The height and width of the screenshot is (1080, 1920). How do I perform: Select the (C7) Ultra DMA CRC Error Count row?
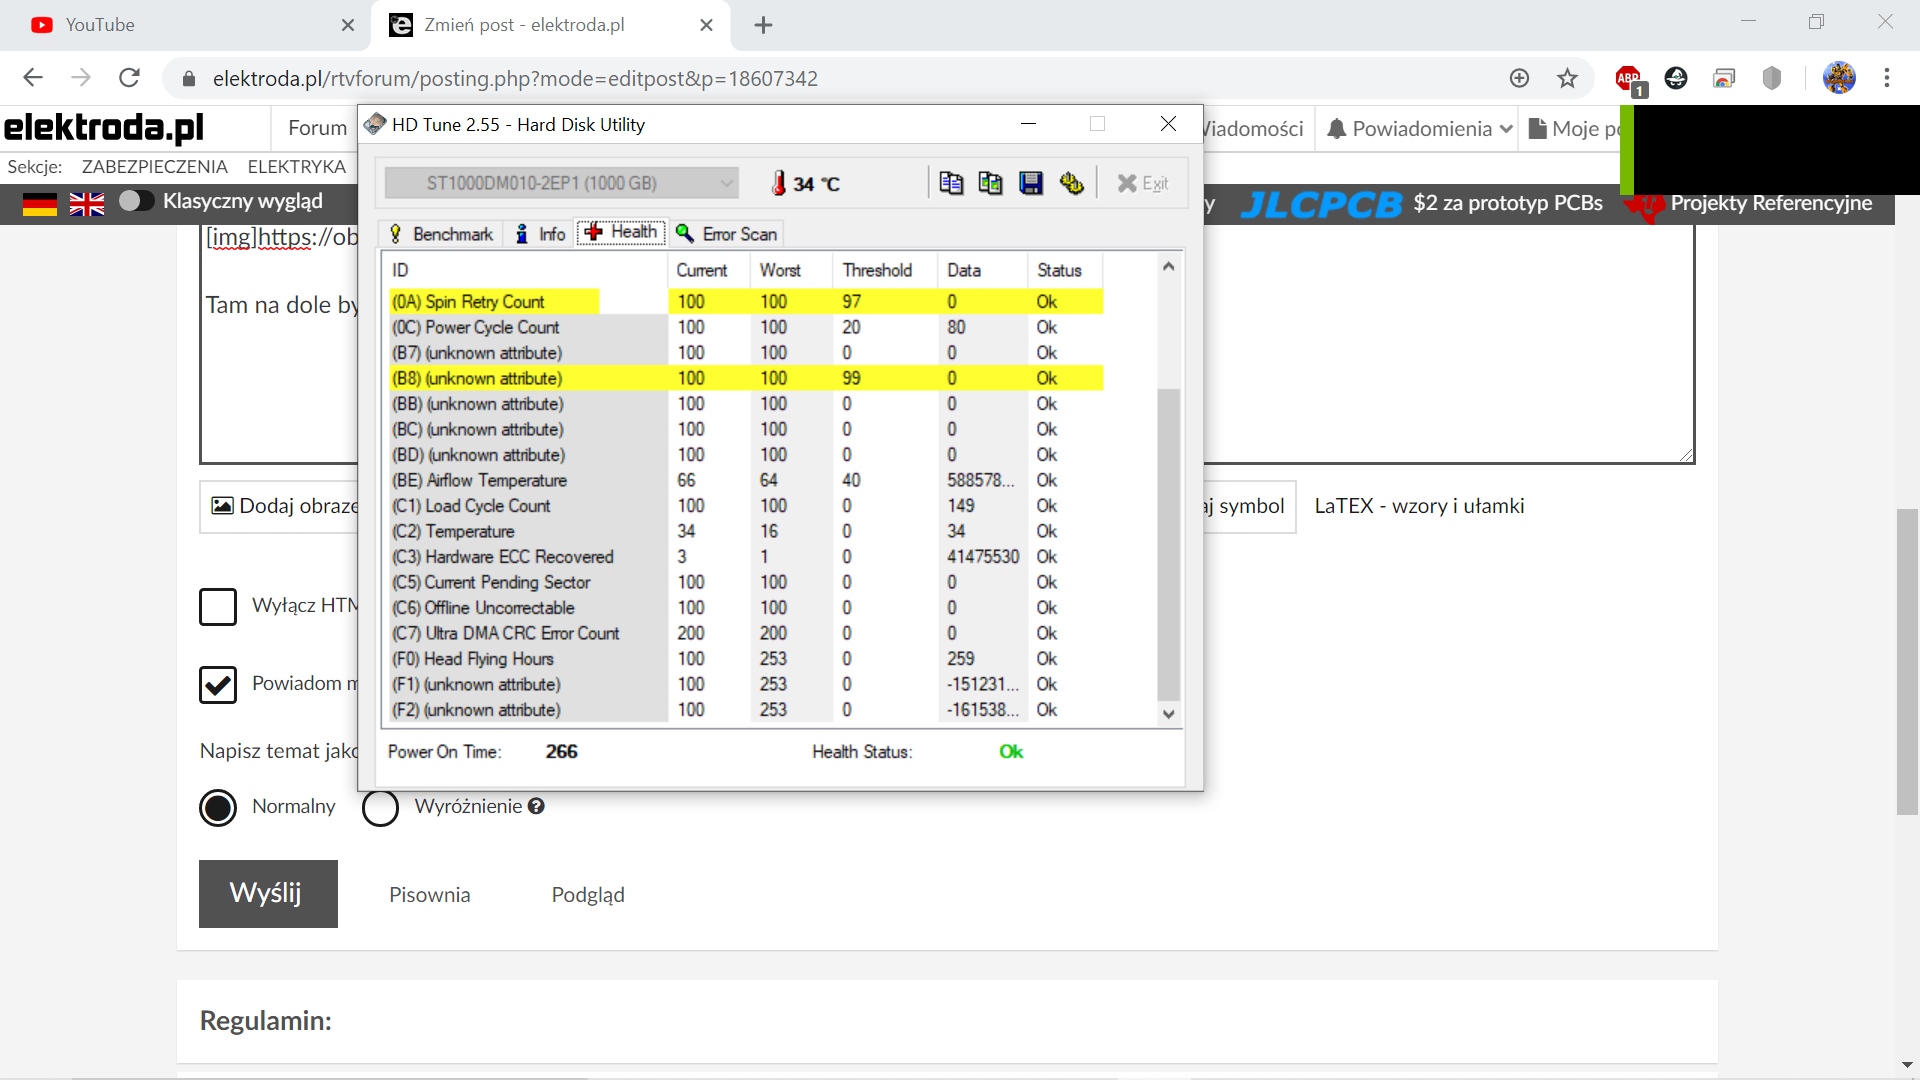point(746,633)
